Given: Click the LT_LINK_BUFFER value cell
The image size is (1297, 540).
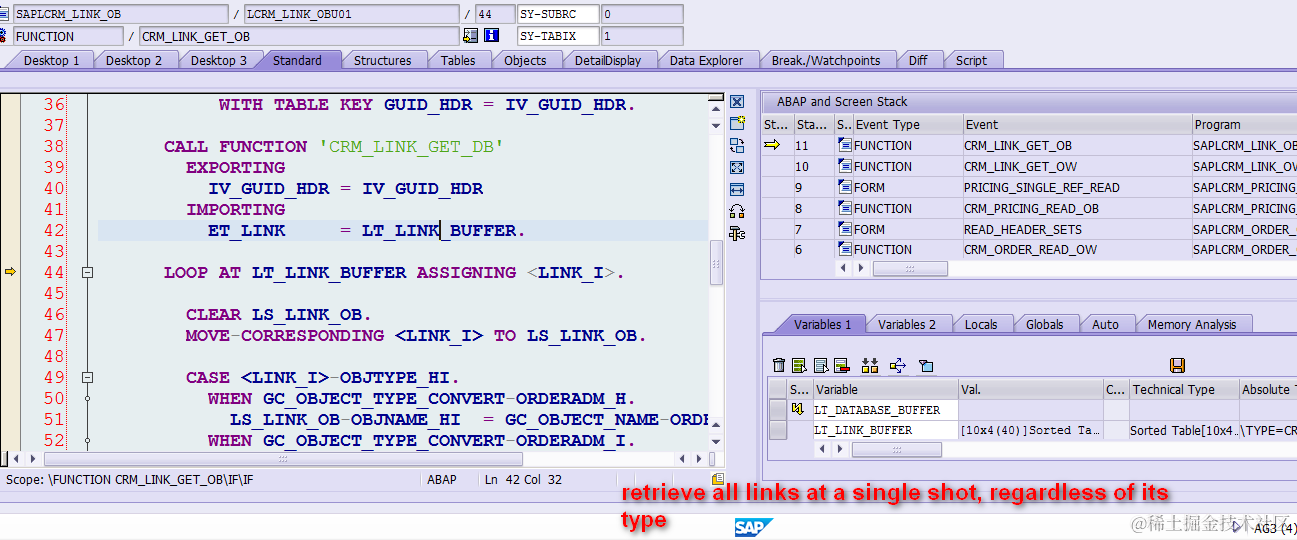Looking at the screenshot, I should (x=1030, y=430).
